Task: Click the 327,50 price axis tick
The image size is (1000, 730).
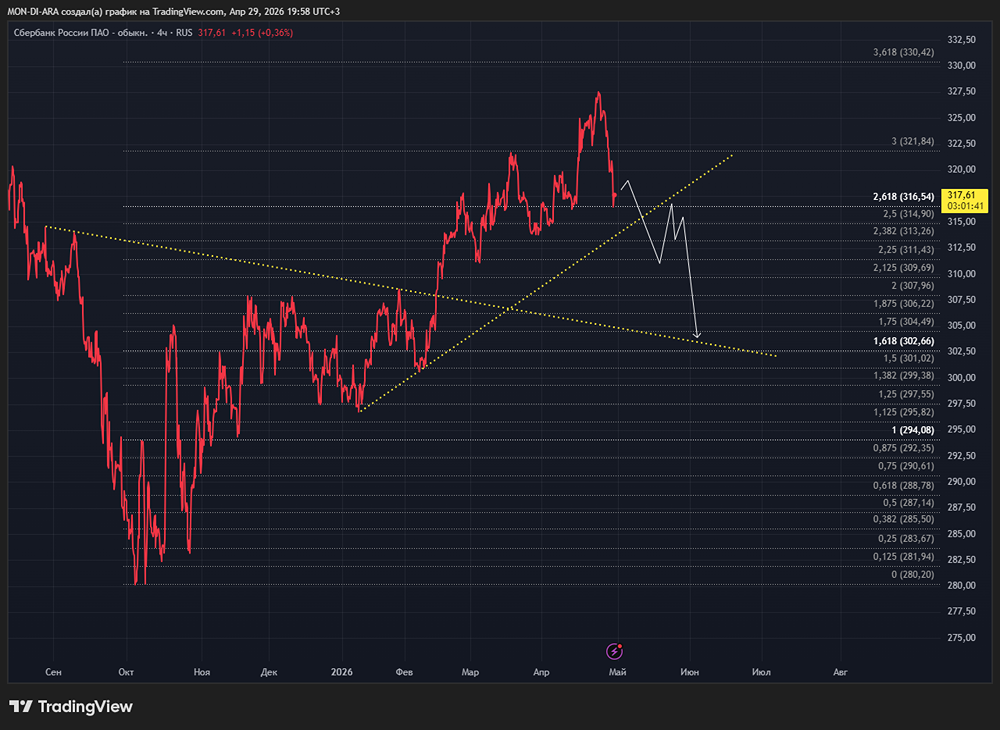Action: 962,92
